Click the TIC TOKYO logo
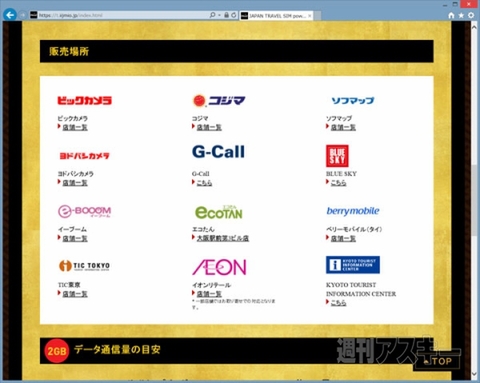This screenshot has height=383, width=480. click(84, 266)
